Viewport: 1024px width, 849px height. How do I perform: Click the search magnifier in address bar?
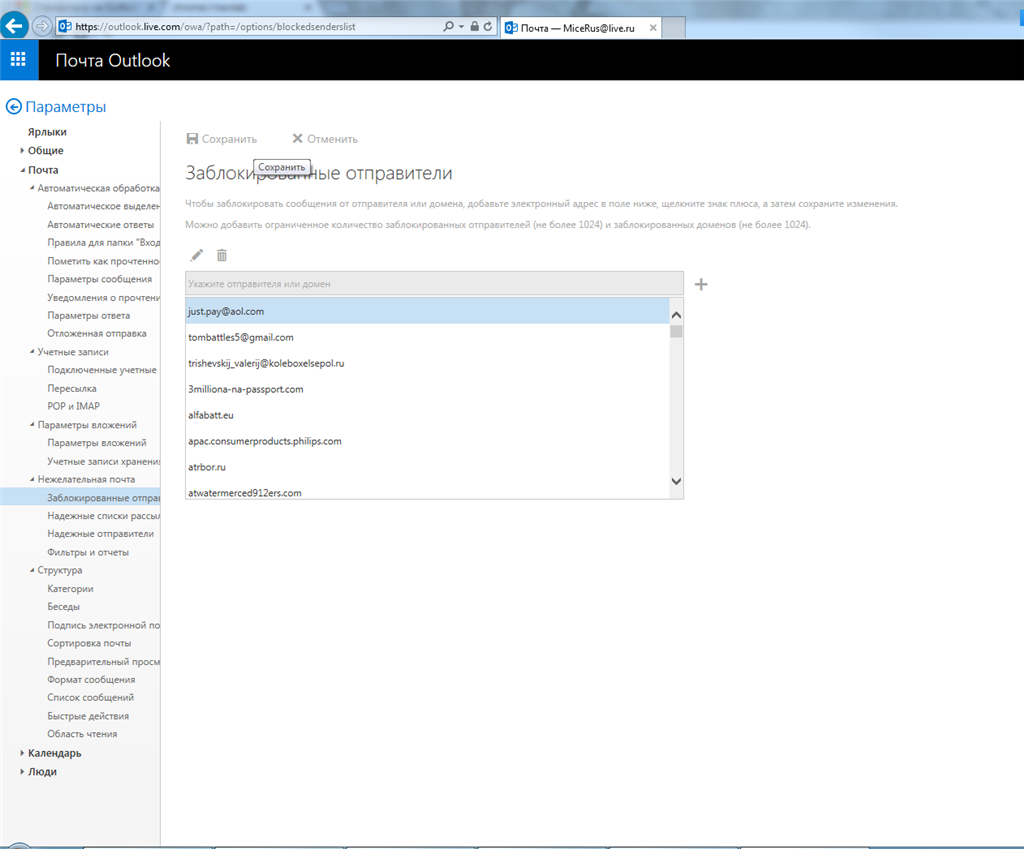(x=448, y=27)
